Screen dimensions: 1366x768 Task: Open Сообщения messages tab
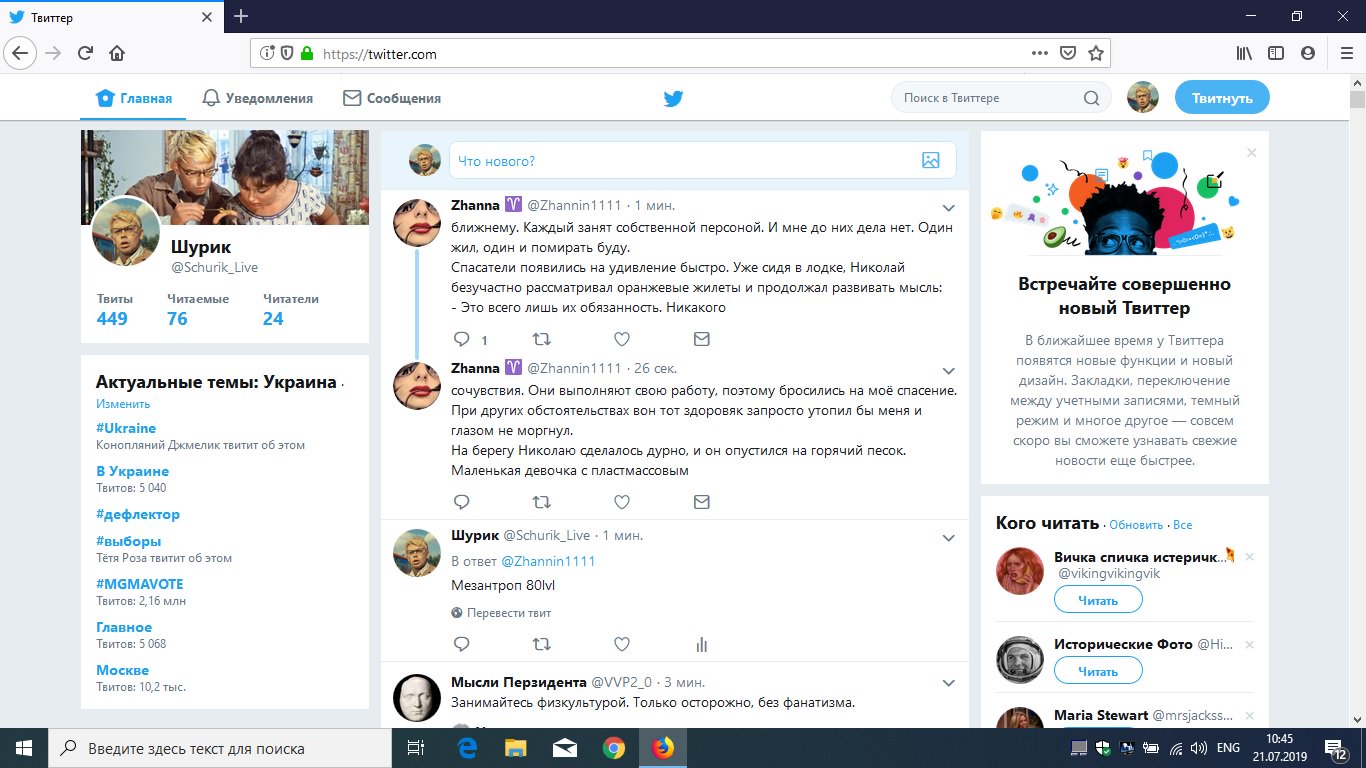coord(392,98)
